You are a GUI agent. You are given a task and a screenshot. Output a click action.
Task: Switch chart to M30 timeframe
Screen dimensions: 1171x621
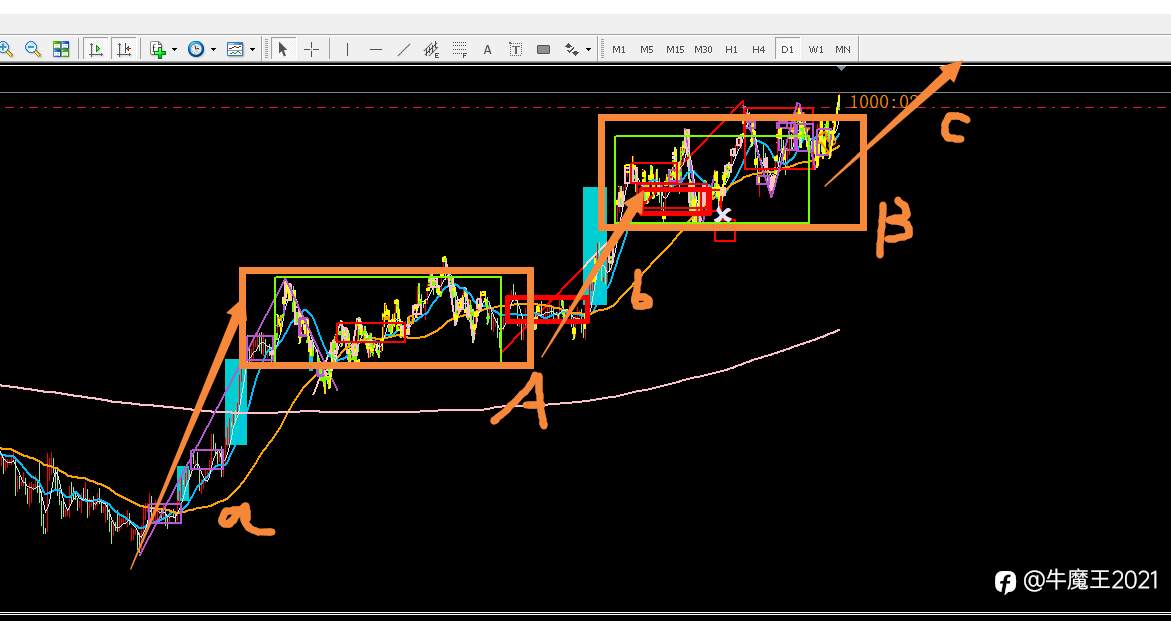point(703,49)
